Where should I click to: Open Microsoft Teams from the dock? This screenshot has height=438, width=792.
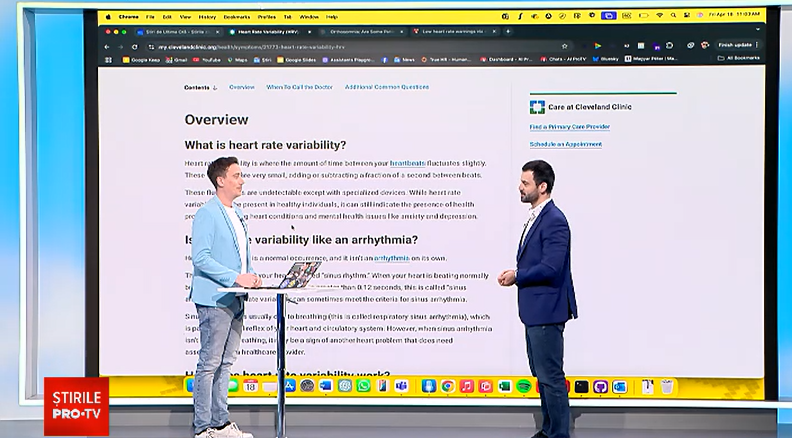click(x=401, y=386)
